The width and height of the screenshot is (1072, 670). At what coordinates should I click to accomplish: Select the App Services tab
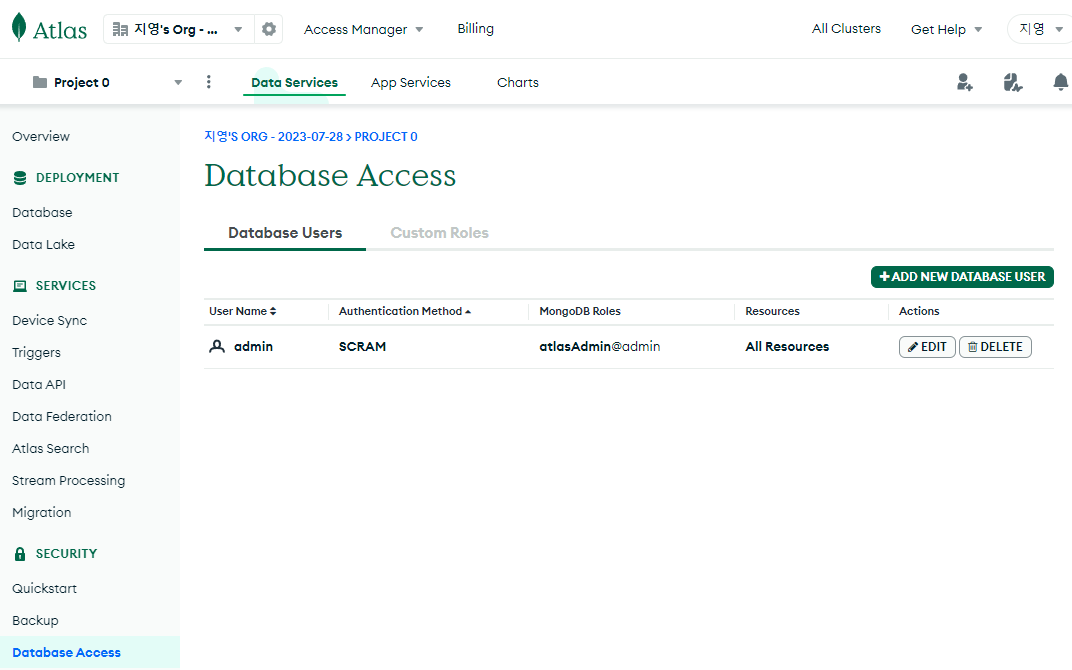pyautogui.click(x=410, y=83)
